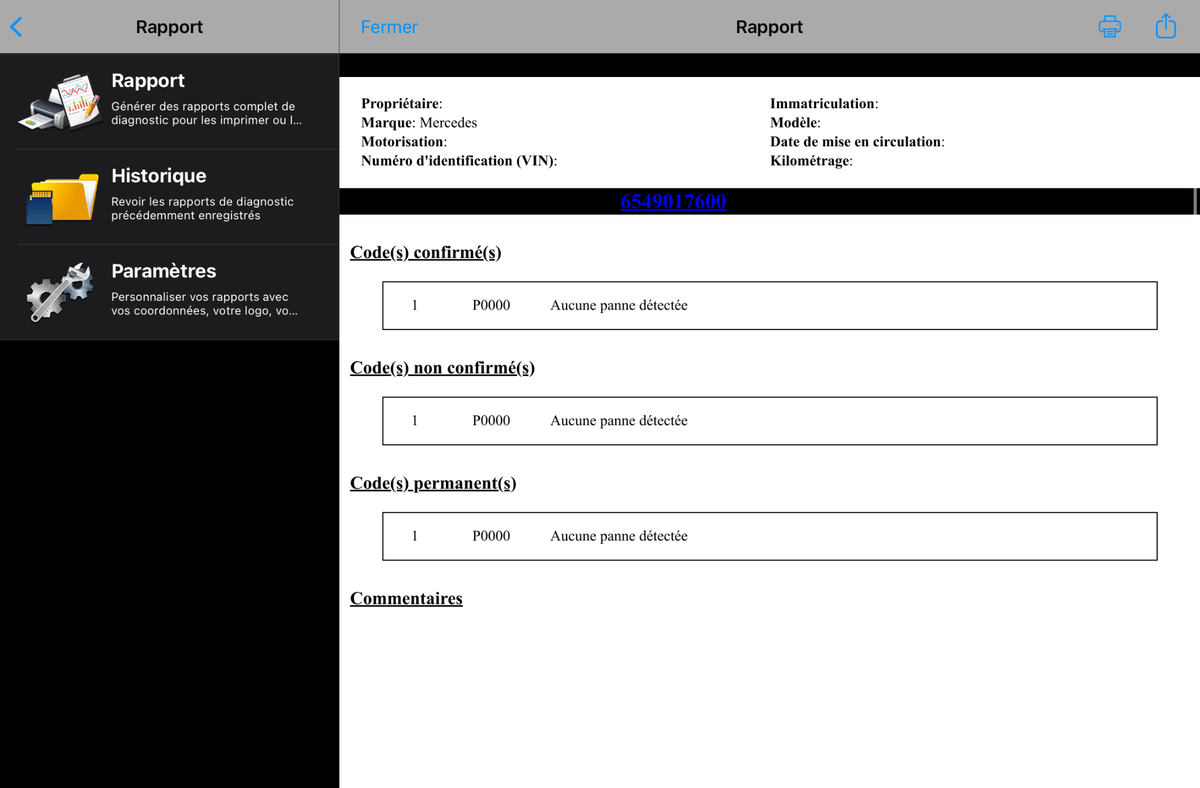Click the Kilométrage field label

[x=811, y=161]
